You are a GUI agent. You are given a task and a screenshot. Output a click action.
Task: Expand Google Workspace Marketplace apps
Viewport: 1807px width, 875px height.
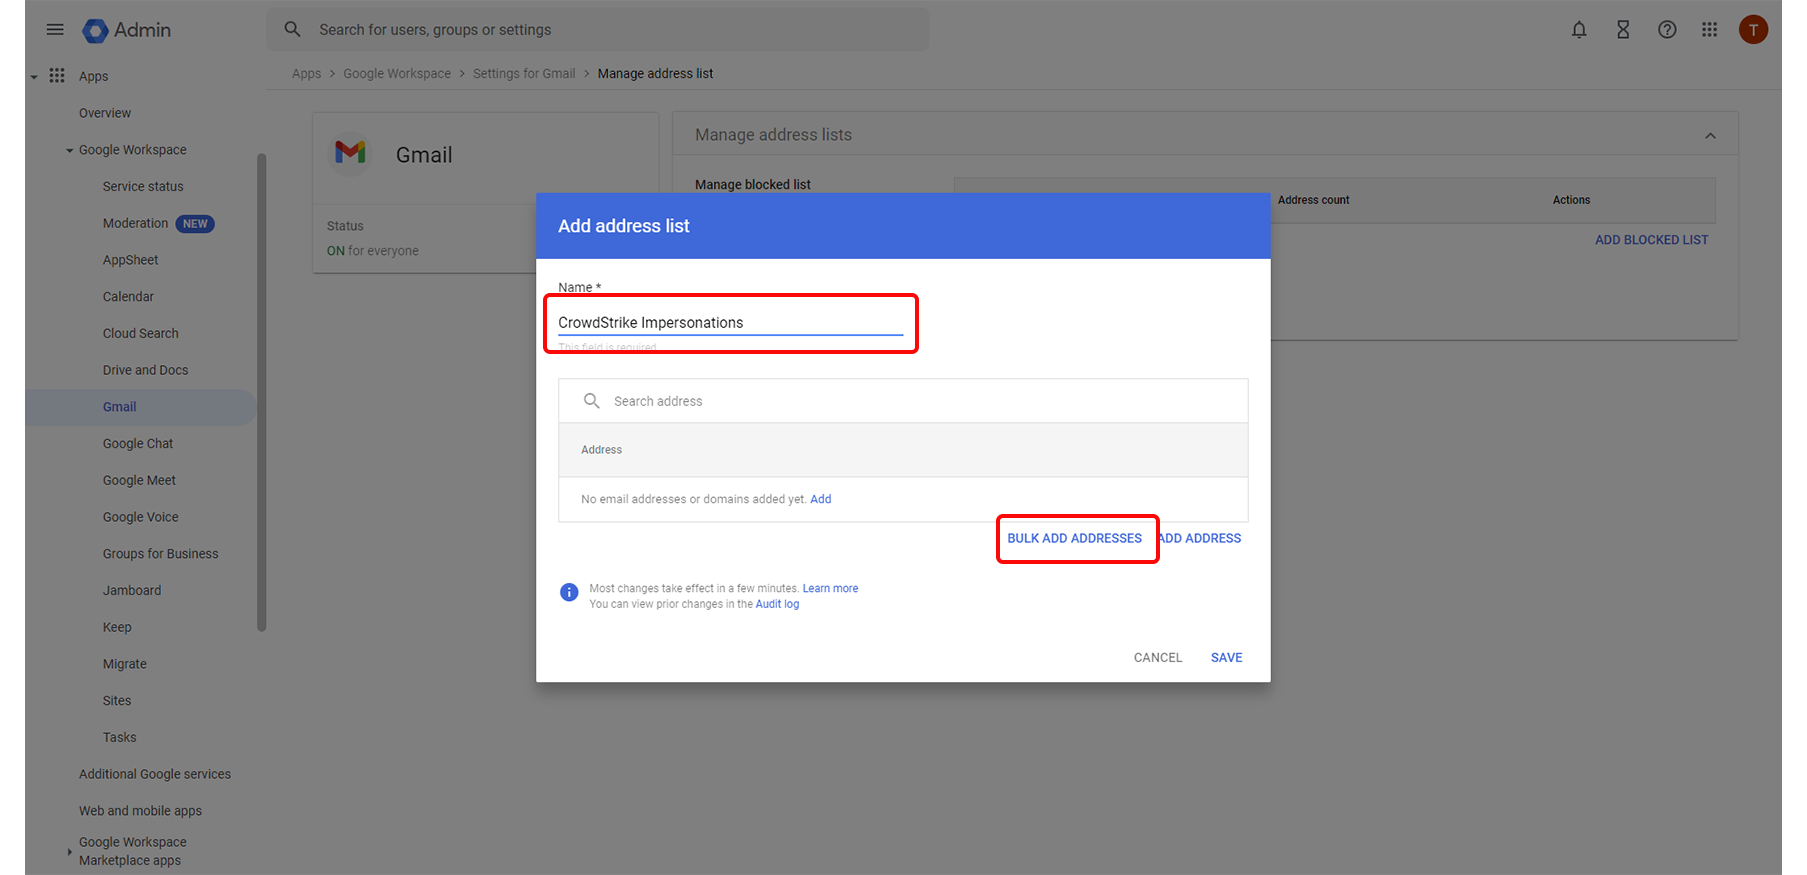69,852
